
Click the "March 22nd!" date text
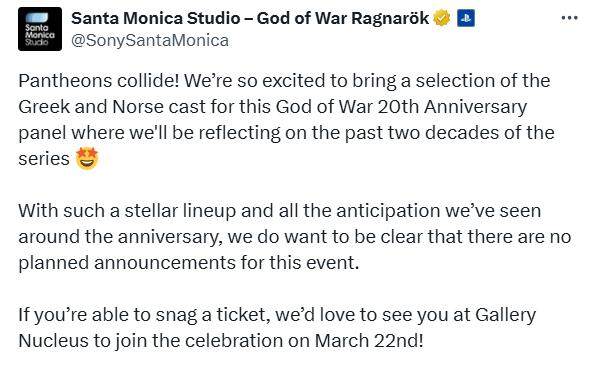[369, 341]
